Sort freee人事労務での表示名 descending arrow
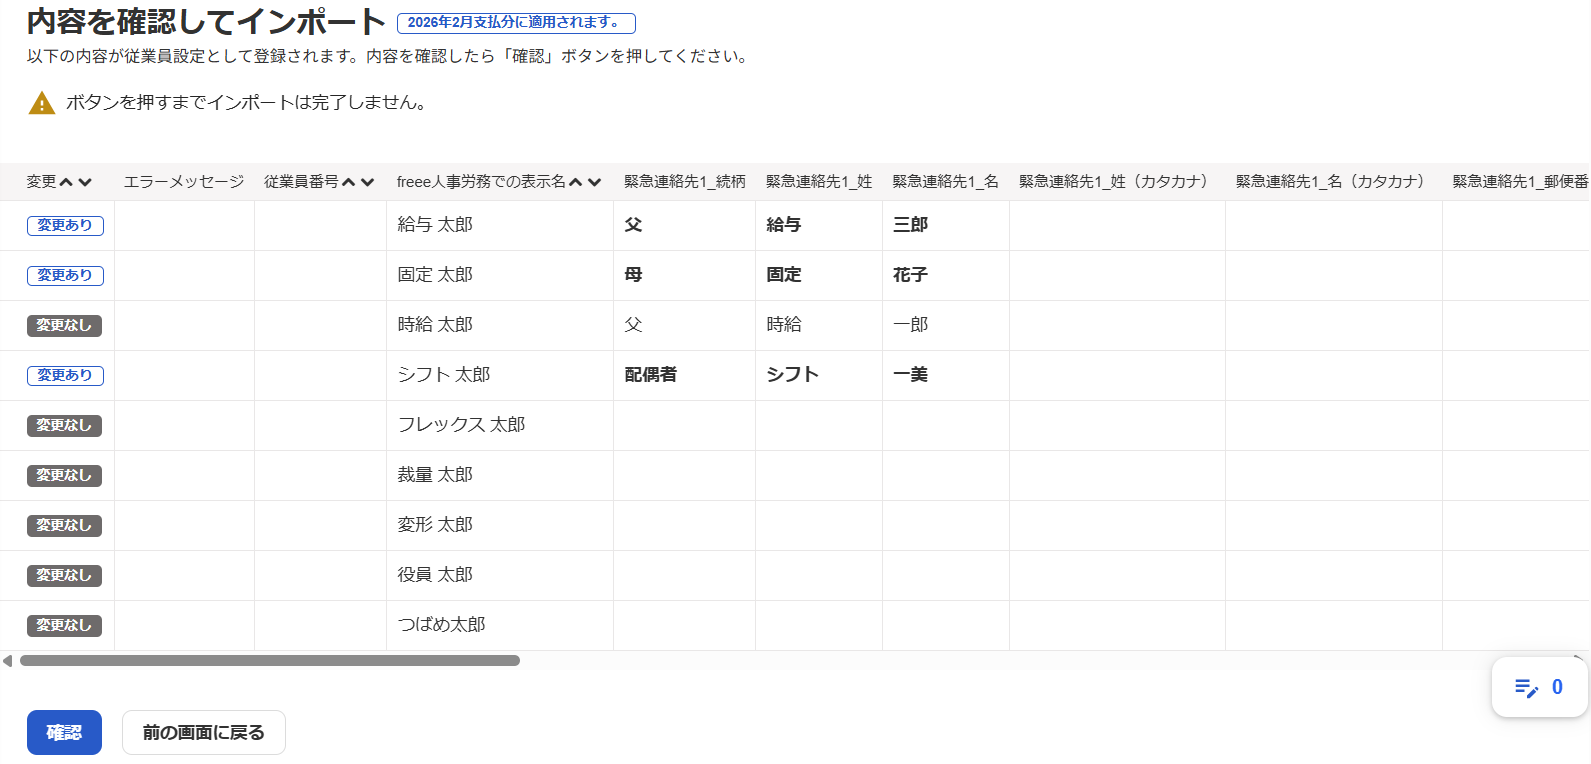Screen dimensions: 1591x764 tap(594, 182)
